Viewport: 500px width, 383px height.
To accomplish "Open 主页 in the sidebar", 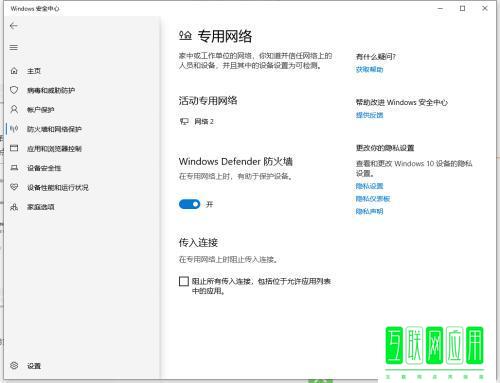I will point(34,71).
